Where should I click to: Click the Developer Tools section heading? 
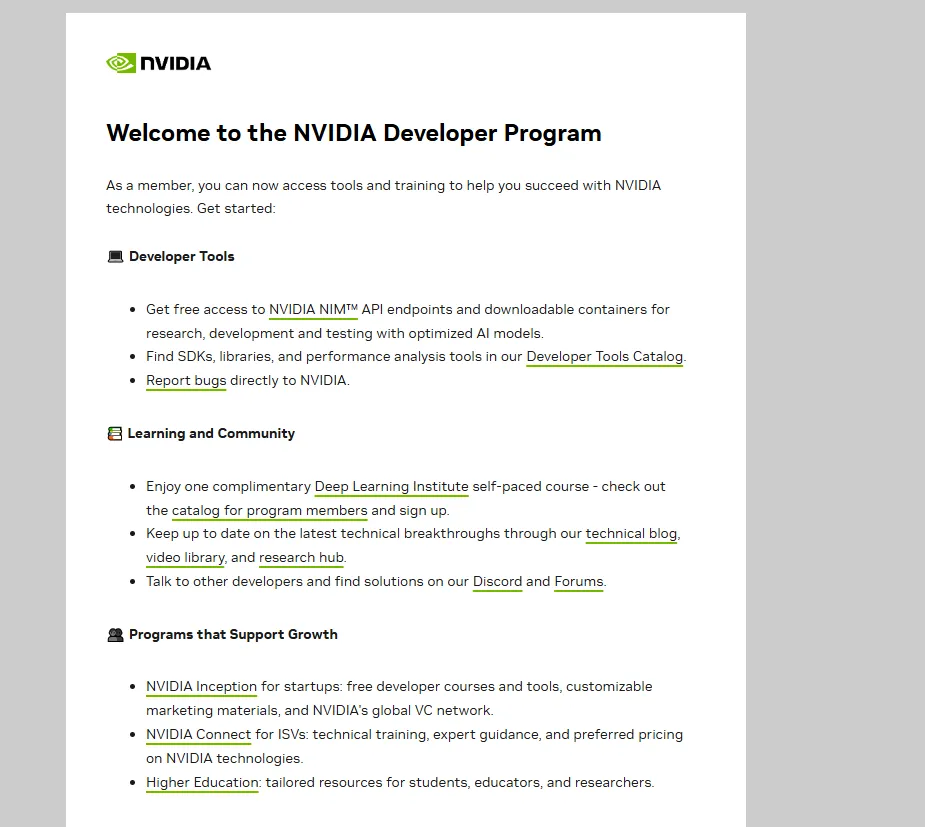[x=182, y=257]
